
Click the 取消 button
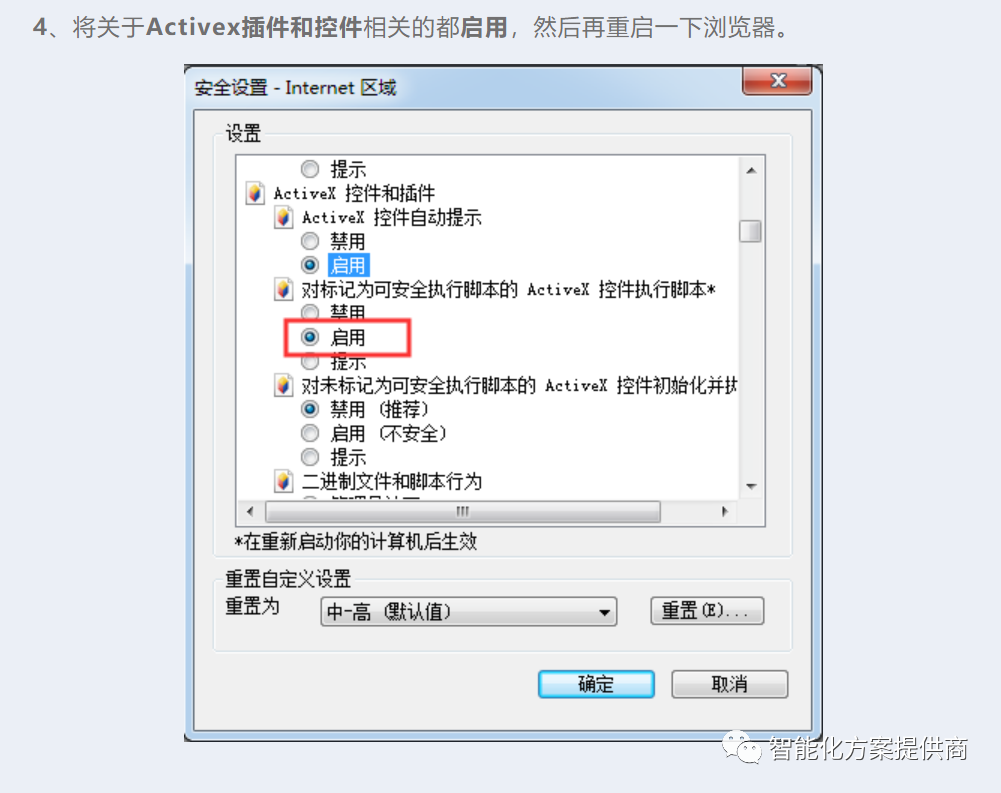(730, 684)
